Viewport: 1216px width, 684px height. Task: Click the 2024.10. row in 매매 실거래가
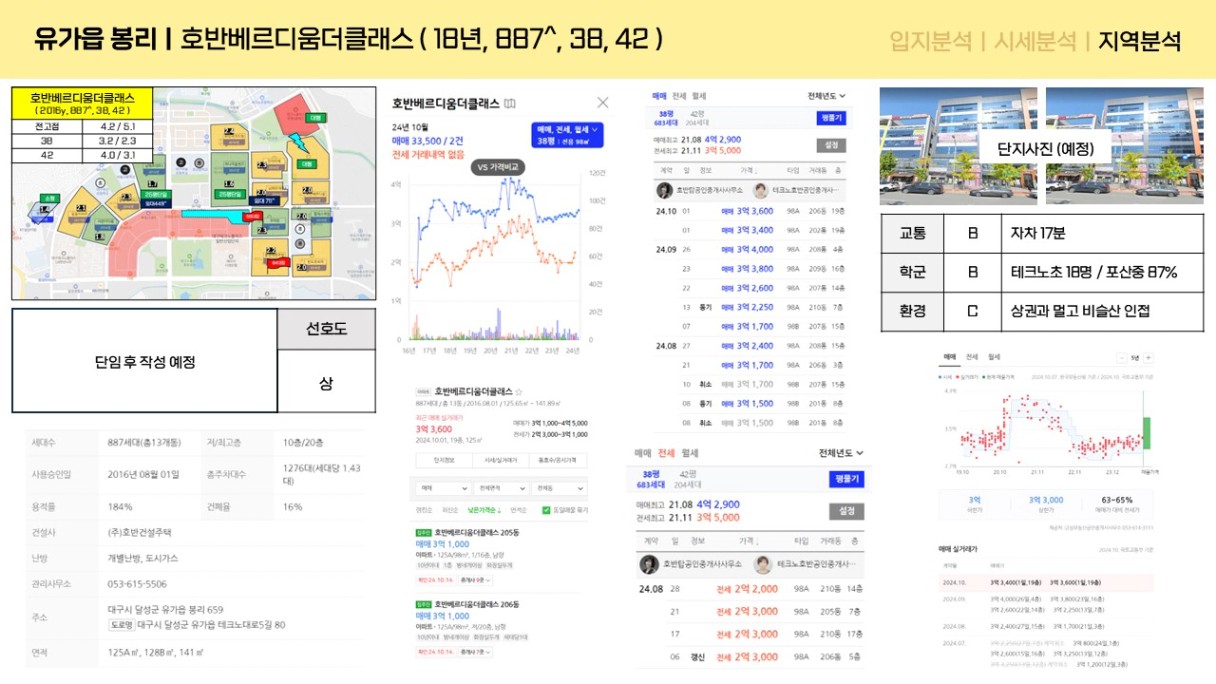(1044, 582)
